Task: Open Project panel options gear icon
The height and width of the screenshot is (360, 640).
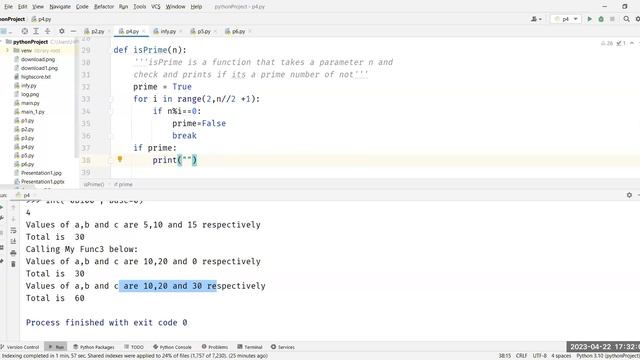Action: click(x=62, y=31)
